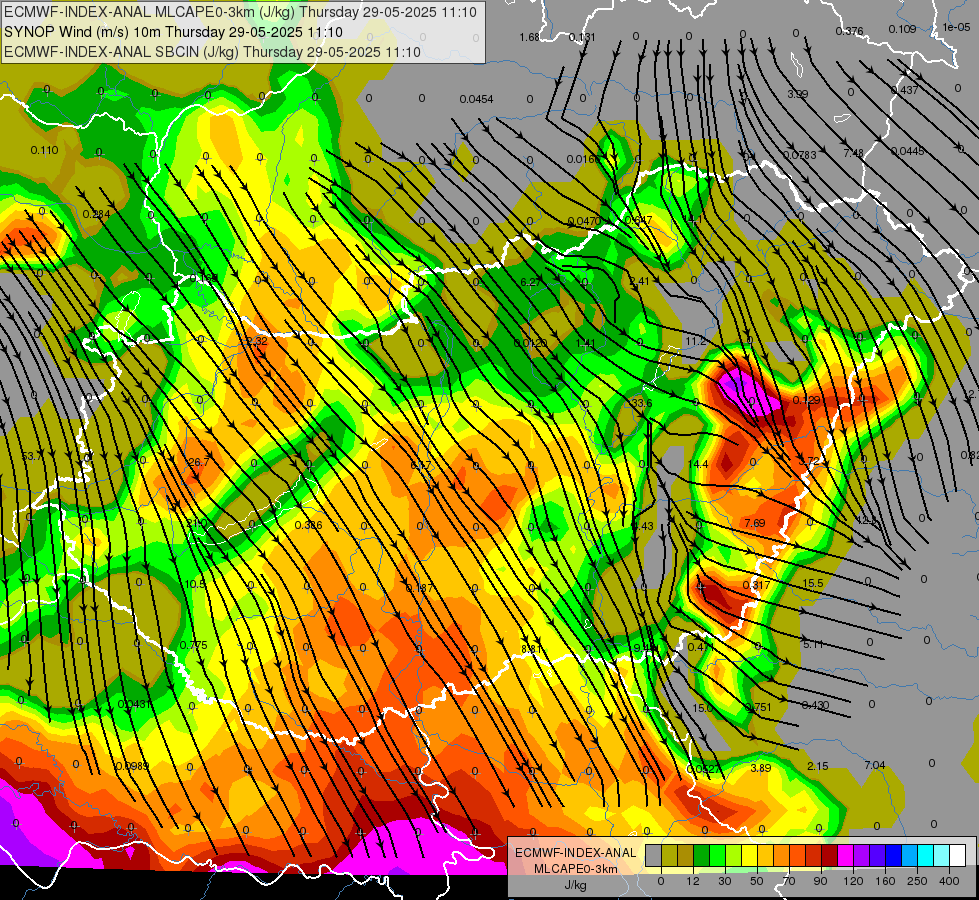The width and height of the screenshot is (979, 900).
Task: Click the map value 0.751
Action: 758,707
